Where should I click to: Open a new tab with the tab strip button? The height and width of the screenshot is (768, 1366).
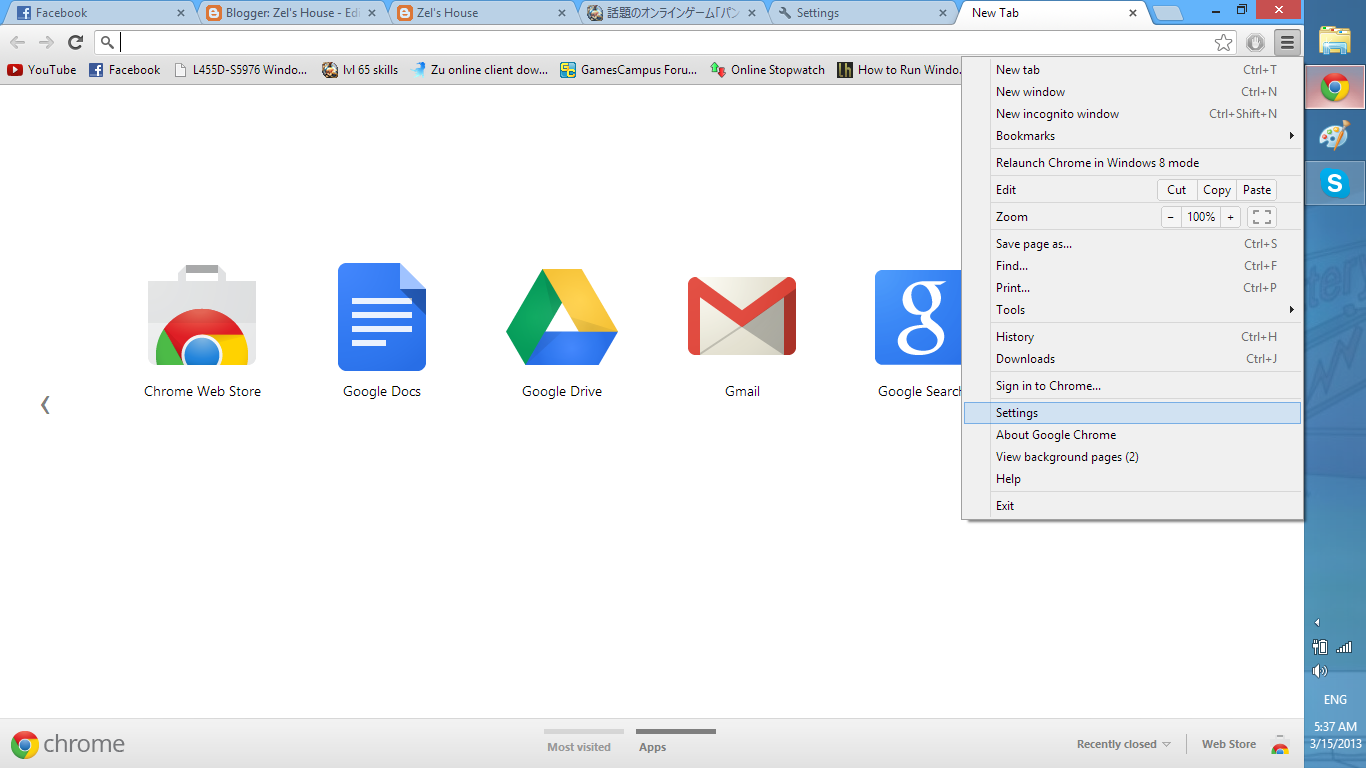click(x=1167, y=14)
